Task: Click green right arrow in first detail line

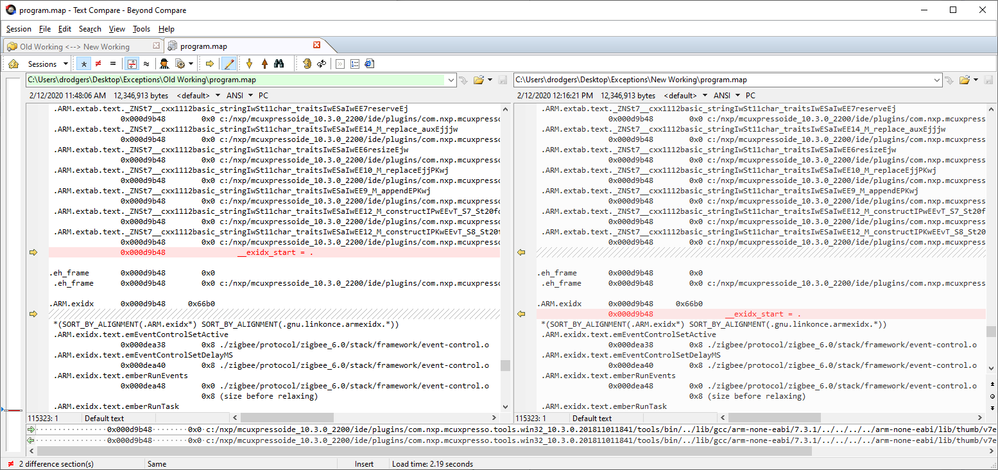Action: tap(31, 430)
